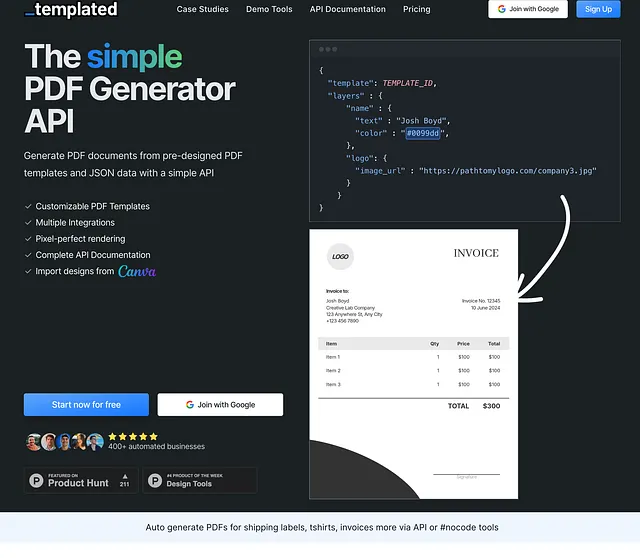Click the Design Tools badge P icon
The width and height of the screenshot is (640, 558).
155,480
